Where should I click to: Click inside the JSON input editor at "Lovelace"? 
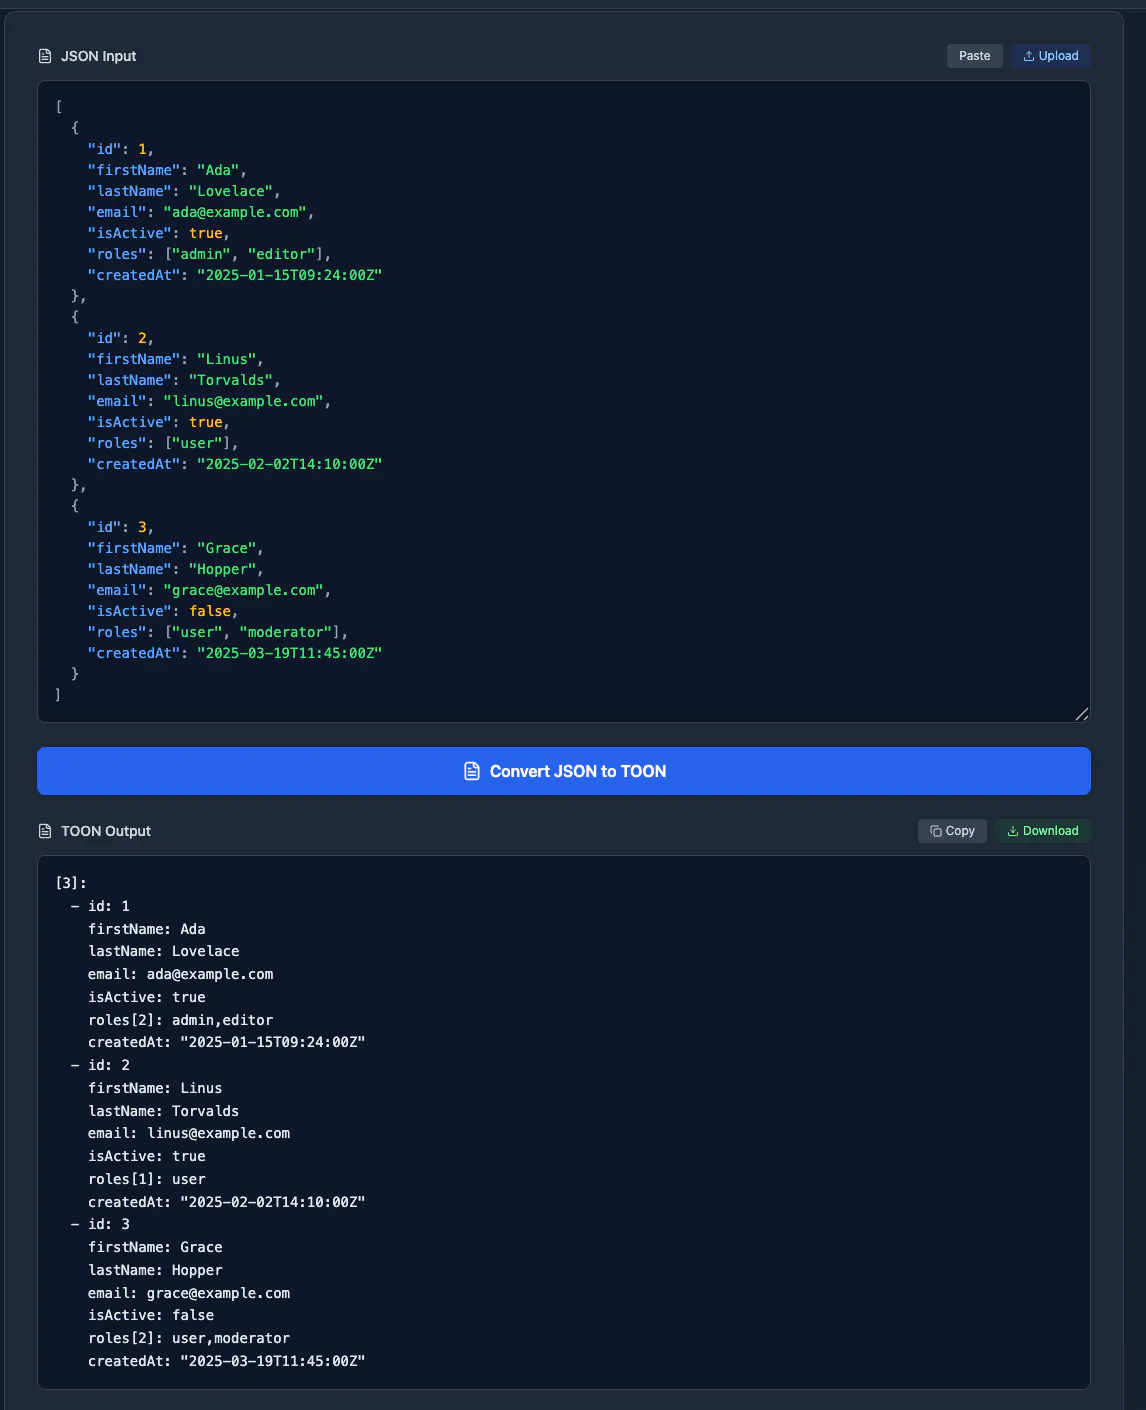231,191
